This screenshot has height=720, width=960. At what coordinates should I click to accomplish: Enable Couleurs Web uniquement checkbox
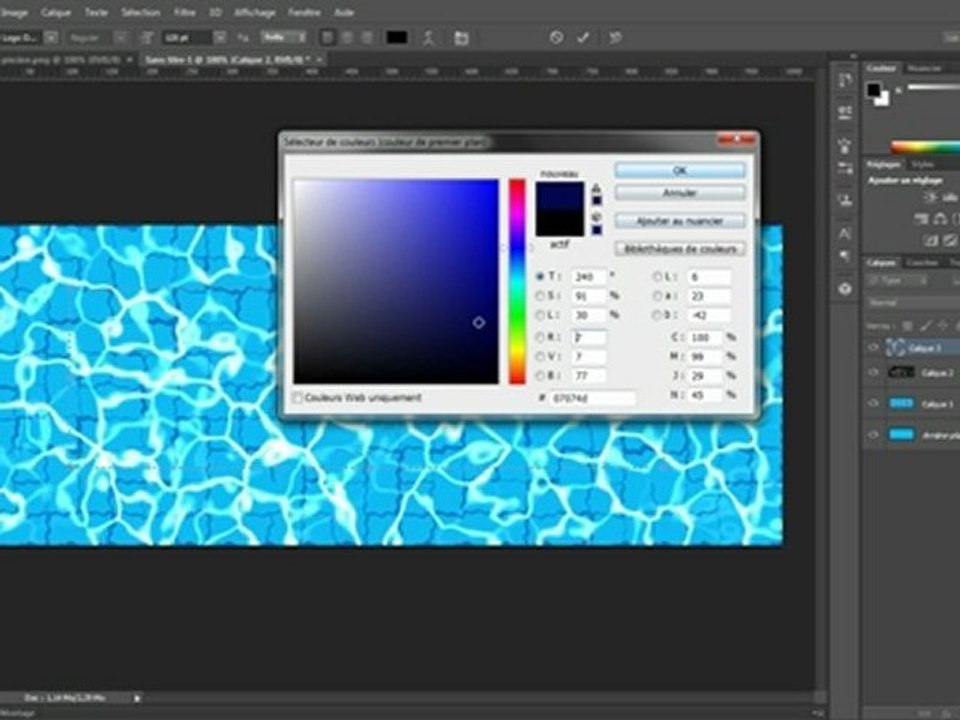pyautogui.click(x=298, y=398)
